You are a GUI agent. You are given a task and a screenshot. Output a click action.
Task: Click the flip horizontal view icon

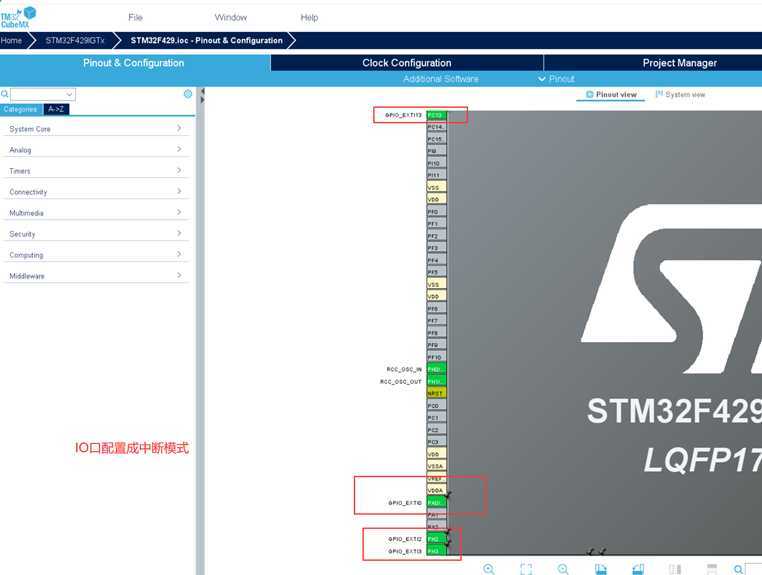[675, 569]
